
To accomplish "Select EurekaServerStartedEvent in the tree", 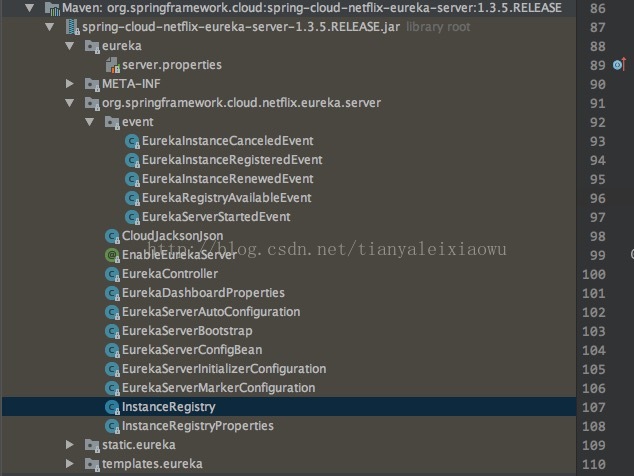I will pos(216,217).
